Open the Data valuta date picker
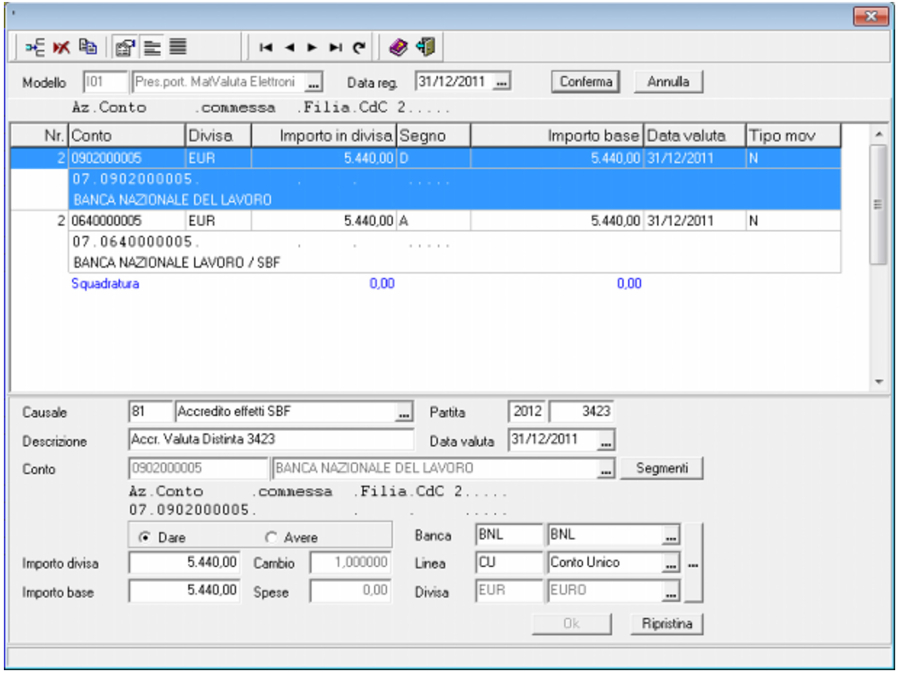Viewport: 900px width, 675px height. [x=607, y=440]
